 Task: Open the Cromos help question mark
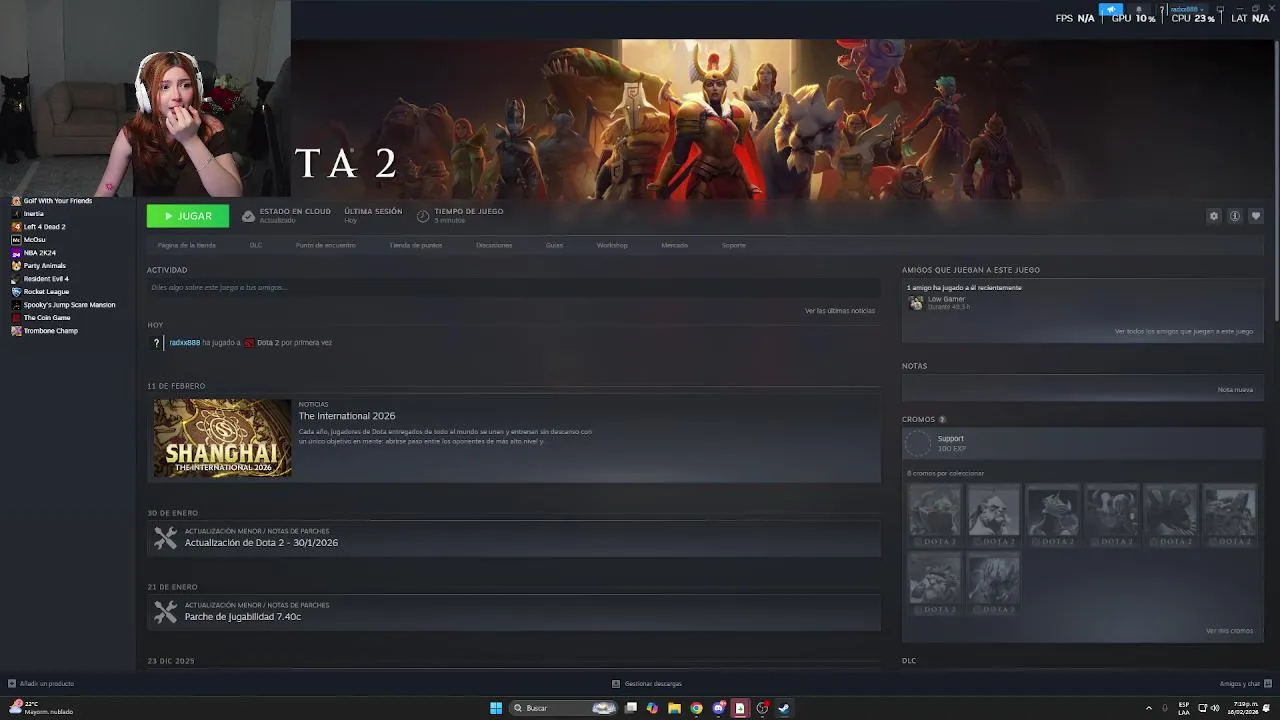coord(942,419)
